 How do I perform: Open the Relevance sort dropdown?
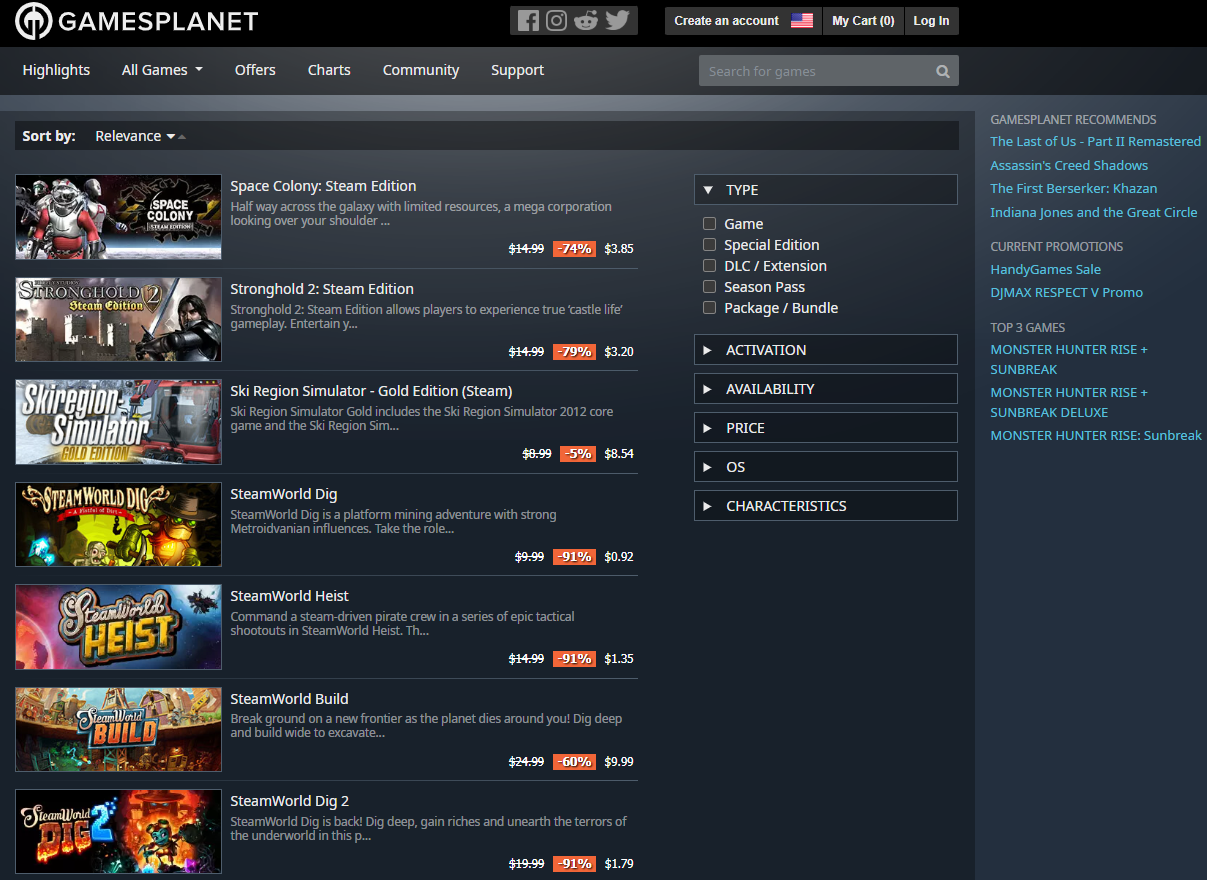(134, 136)
